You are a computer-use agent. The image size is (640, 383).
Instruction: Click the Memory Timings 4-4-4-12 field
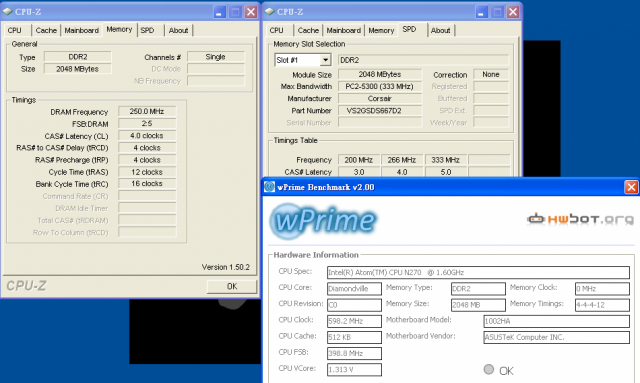point(602,305)
